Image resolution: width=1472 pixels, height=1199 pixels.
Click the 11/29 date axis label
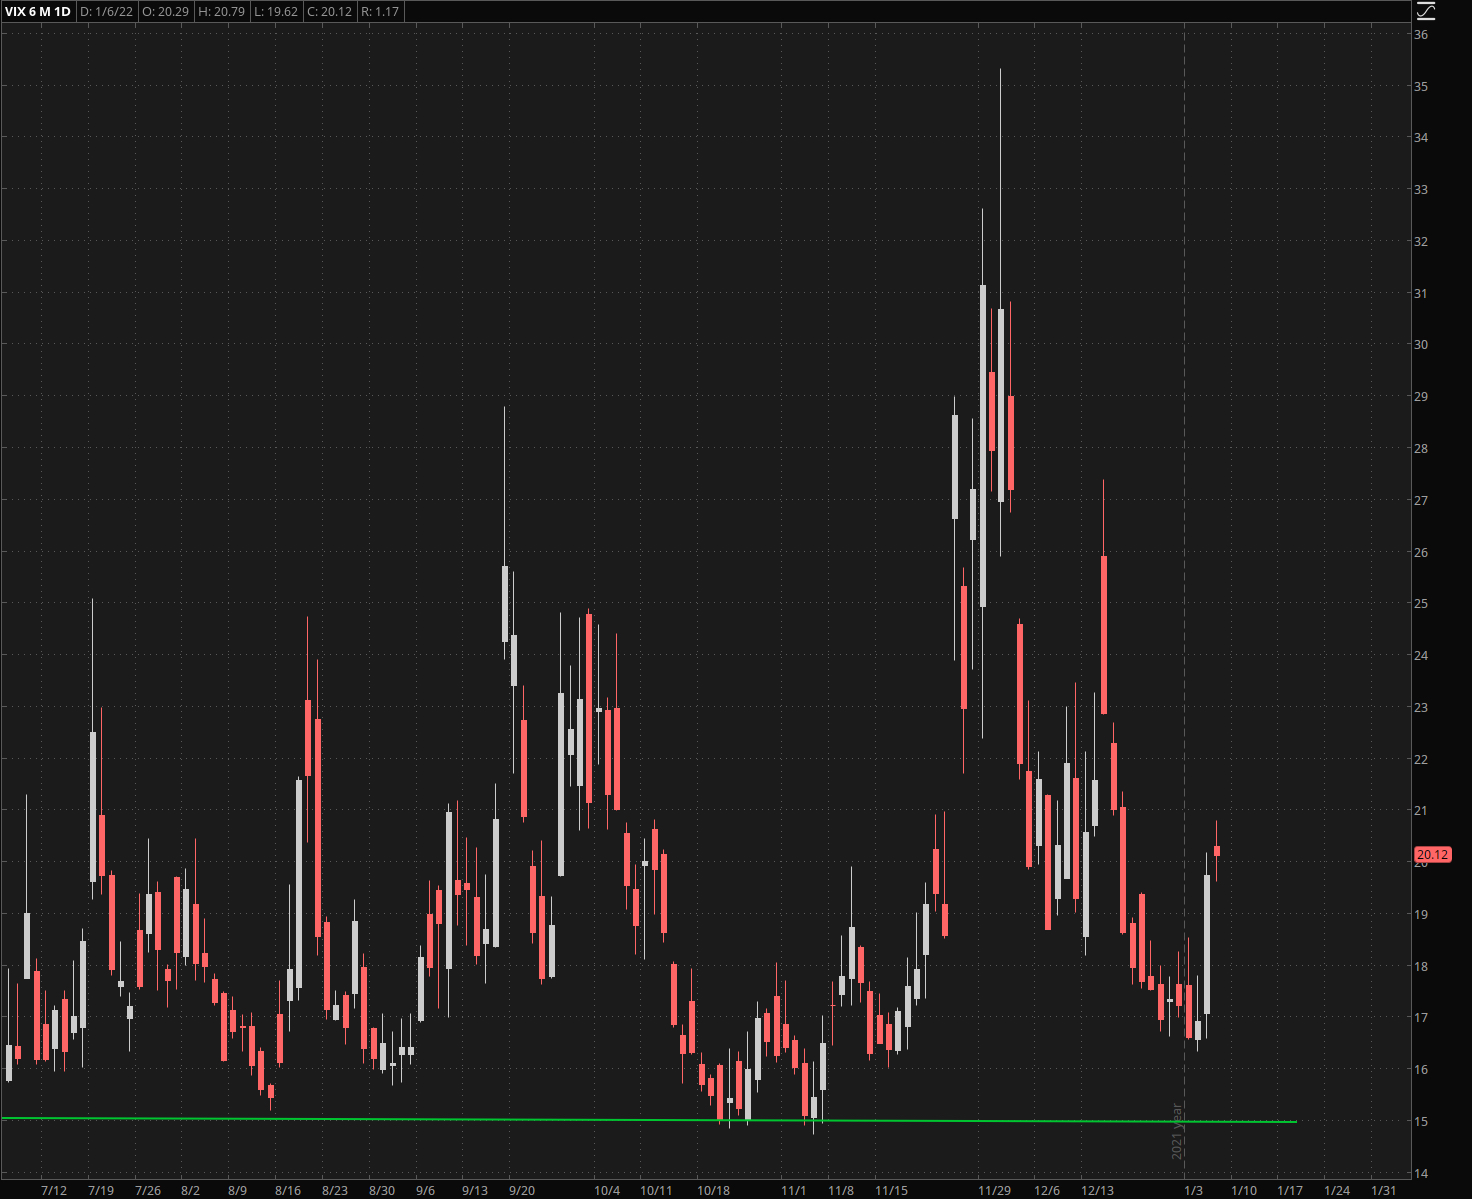click(994, 1190)
